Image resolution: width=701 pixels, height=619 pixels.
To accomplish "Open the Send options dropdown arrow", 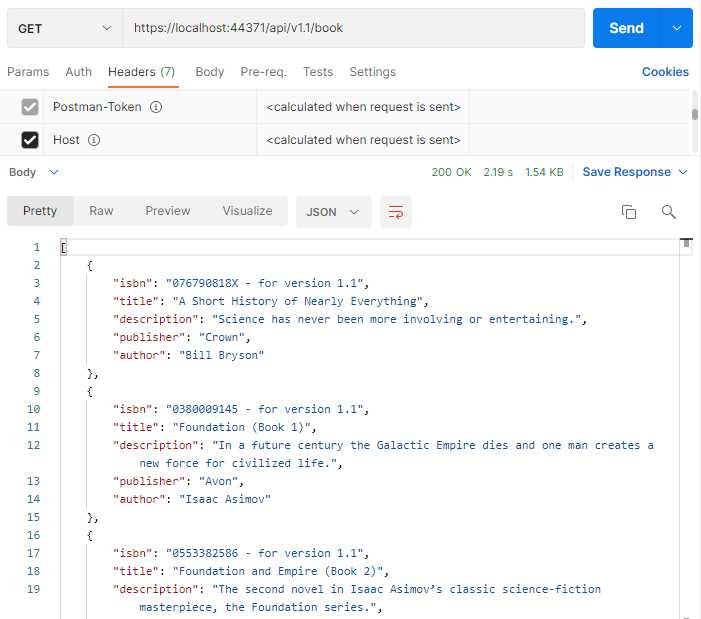I will point(677,28).
